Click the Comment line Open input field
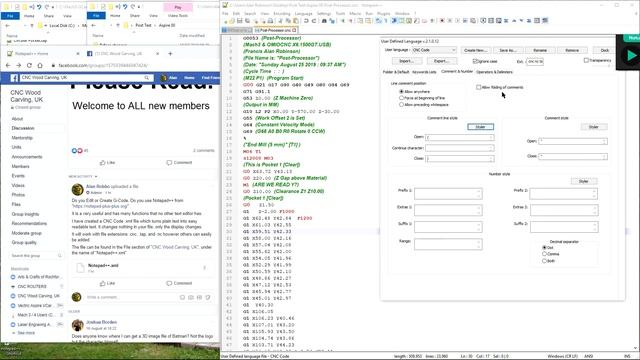Screen dimensions: 640x360 pos(460,138)
